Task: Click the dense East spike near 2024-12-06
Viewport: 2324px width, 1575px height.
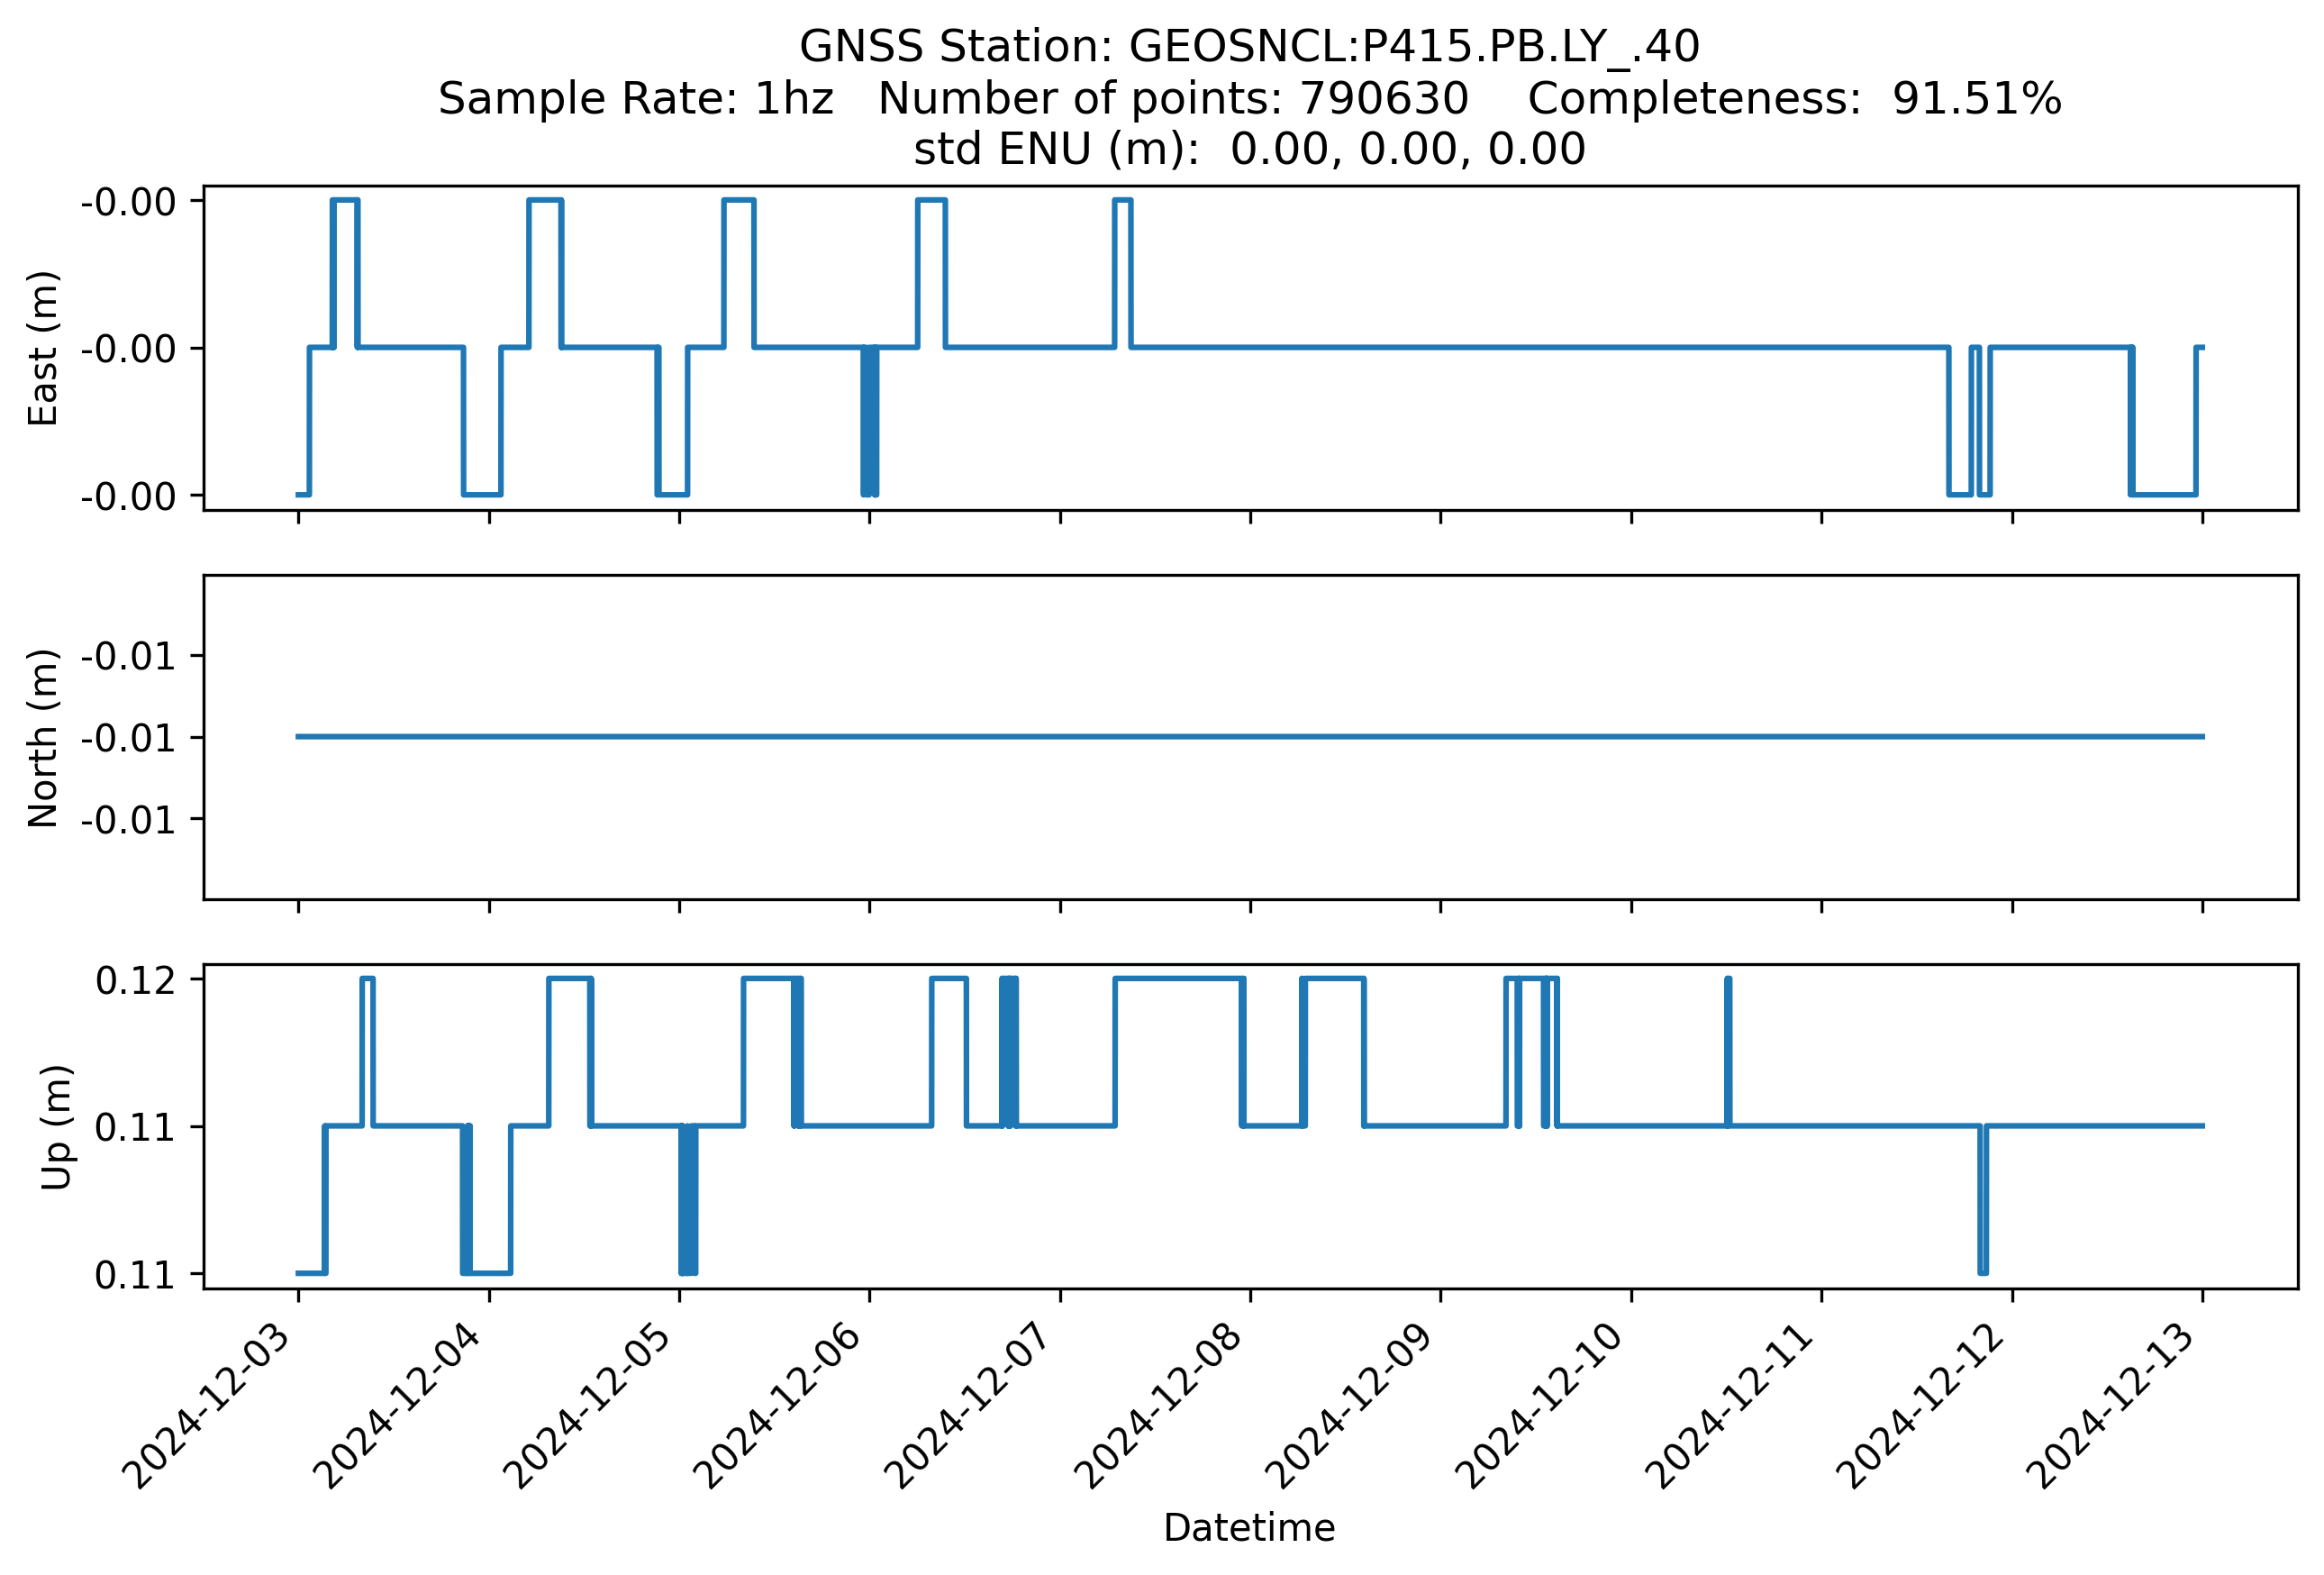Action: pyautogui.click(x=869, y=420)
